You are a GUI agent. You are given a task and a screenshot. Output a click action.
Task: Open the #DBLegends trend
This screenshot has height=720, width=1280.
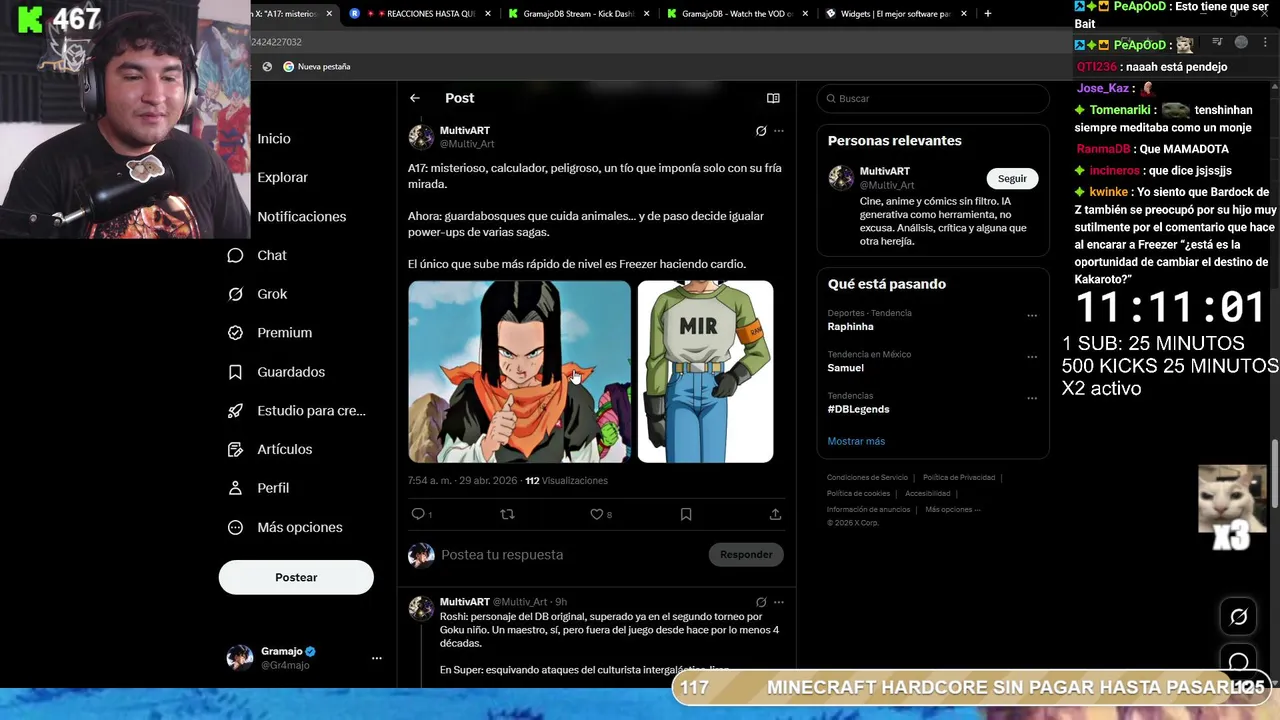point(858,409)
